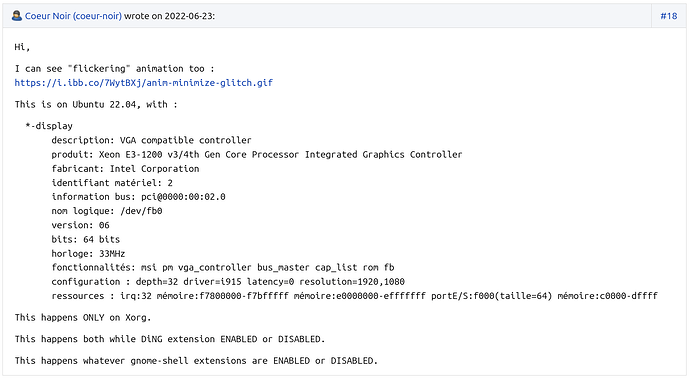Open comment permalink #18
The height and width of the screenshot is (378, 690).
(668, 16)
